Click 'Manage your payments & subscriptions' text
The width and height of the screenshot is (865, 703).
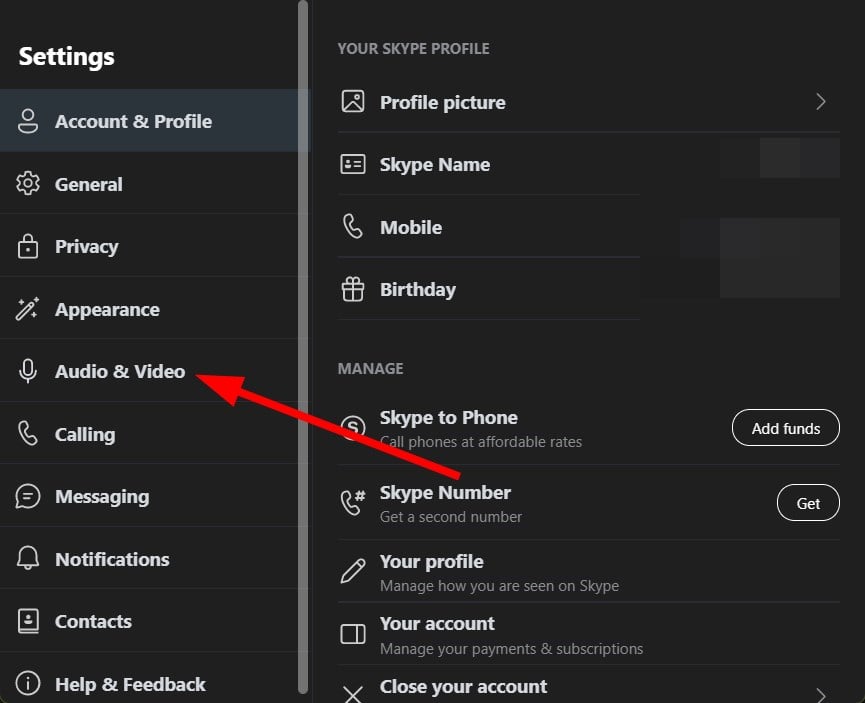coord(511,649)
